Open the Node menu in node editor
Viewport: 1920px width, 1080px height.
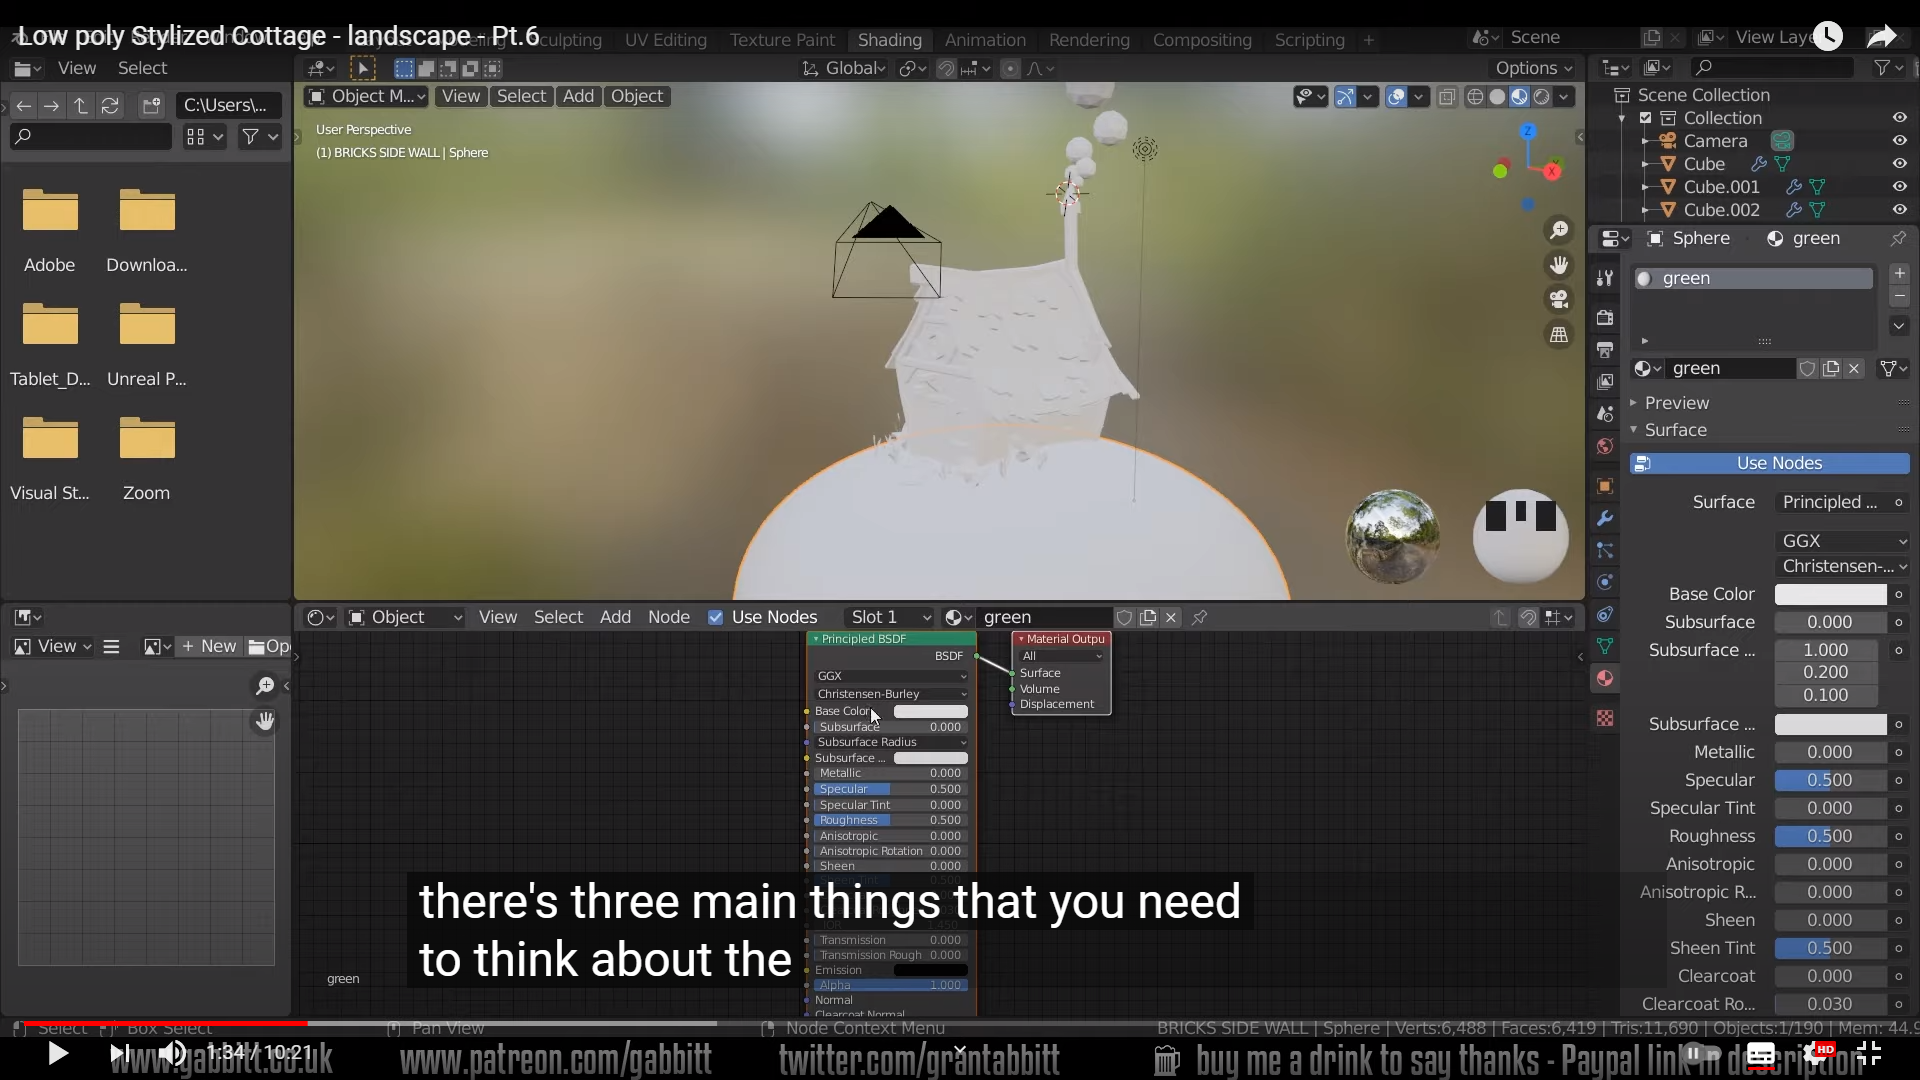coord(668,617)
